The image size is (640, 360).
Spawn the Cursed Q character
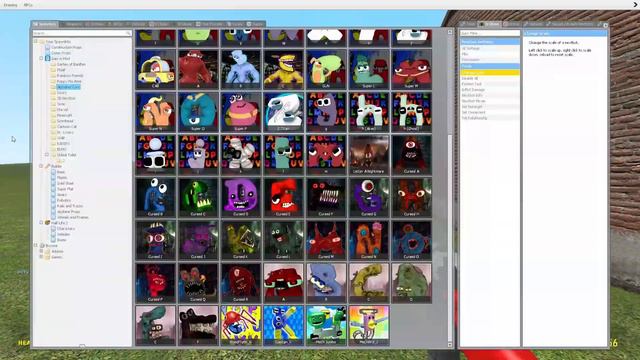(x=198, y=282)
